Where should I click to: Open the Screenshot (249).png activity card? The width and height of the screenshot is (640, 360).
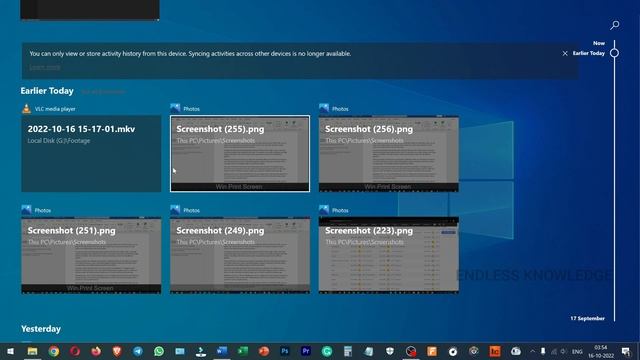point(240,255)
